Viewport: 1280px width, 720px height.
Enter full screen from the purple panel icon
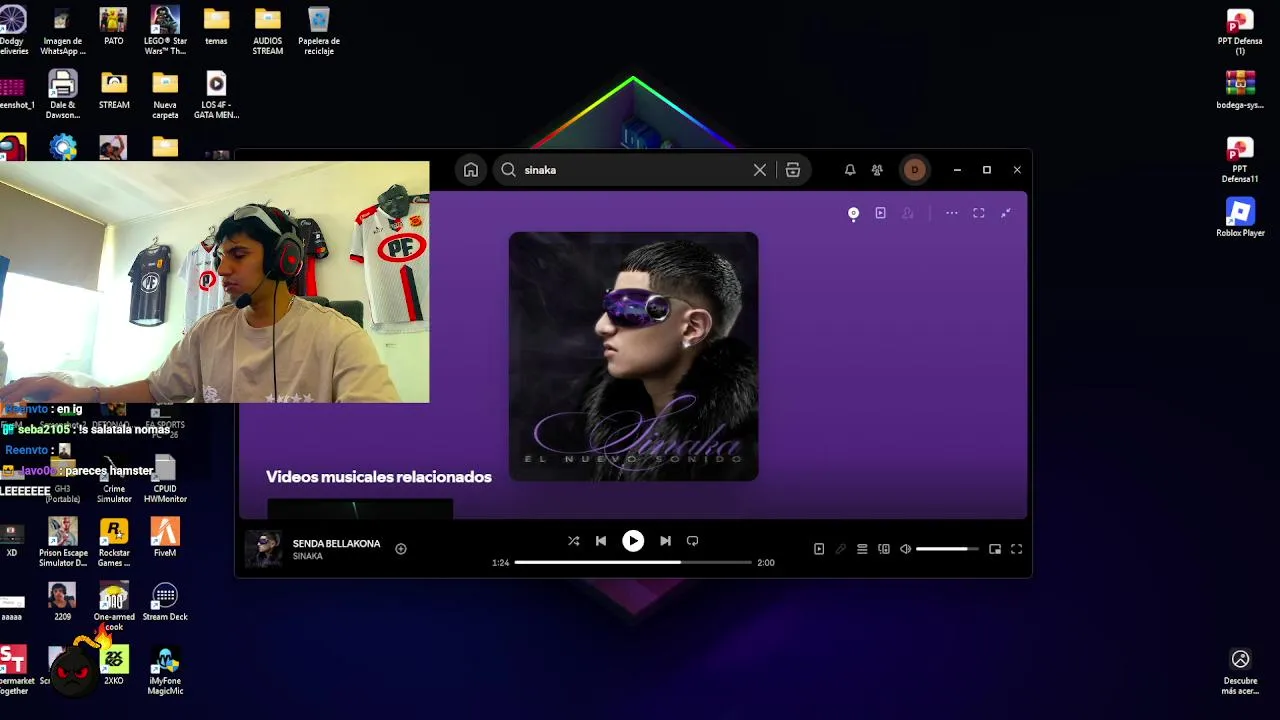click(979, 213)
